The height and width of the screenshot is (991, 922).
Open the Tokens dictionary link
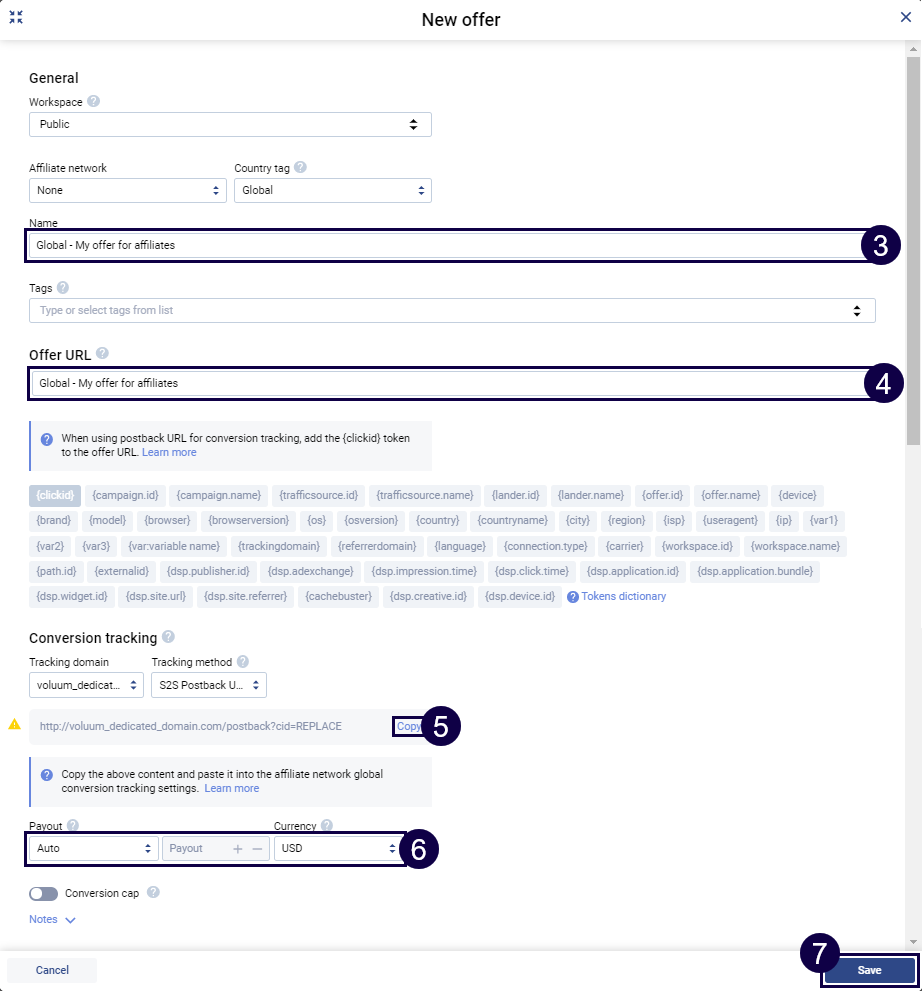pos(622,597)
